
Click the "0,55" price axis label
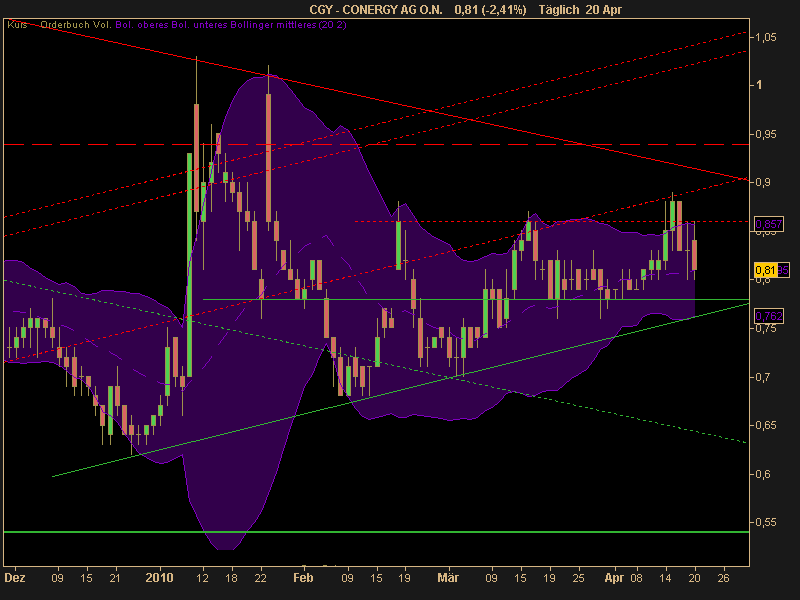point(766,522)
